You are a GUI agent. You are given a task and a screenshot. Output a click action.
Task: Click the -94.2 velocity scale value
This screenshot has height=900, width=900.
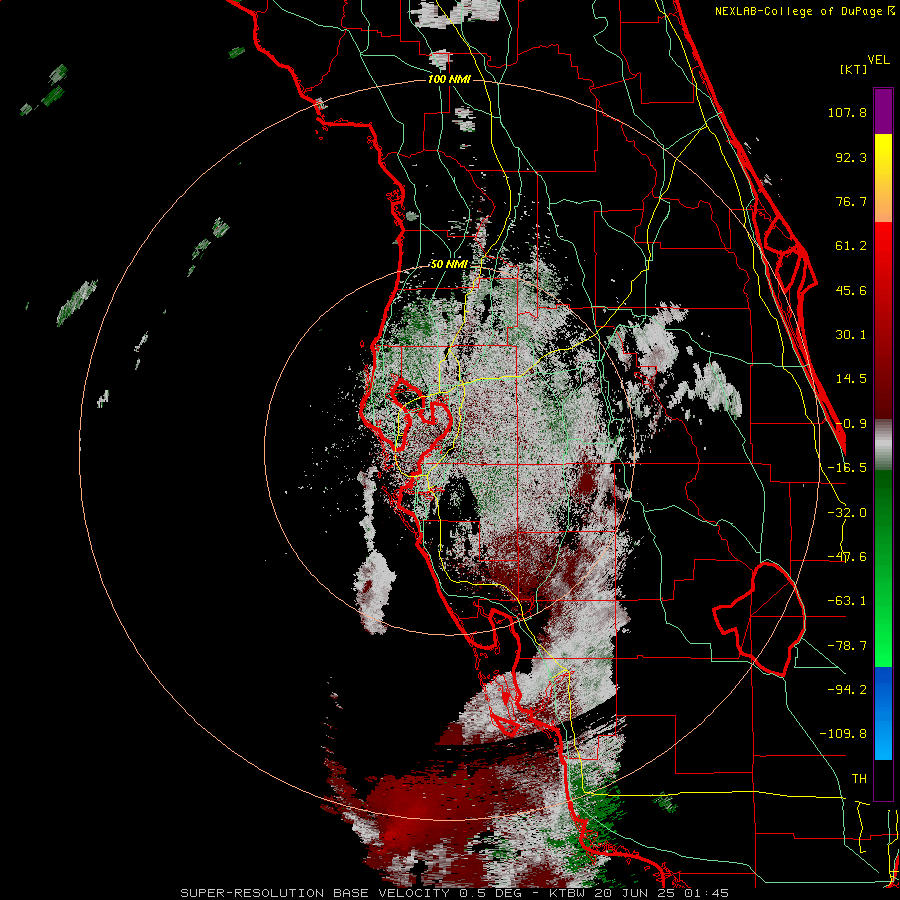tap(847, 689)
